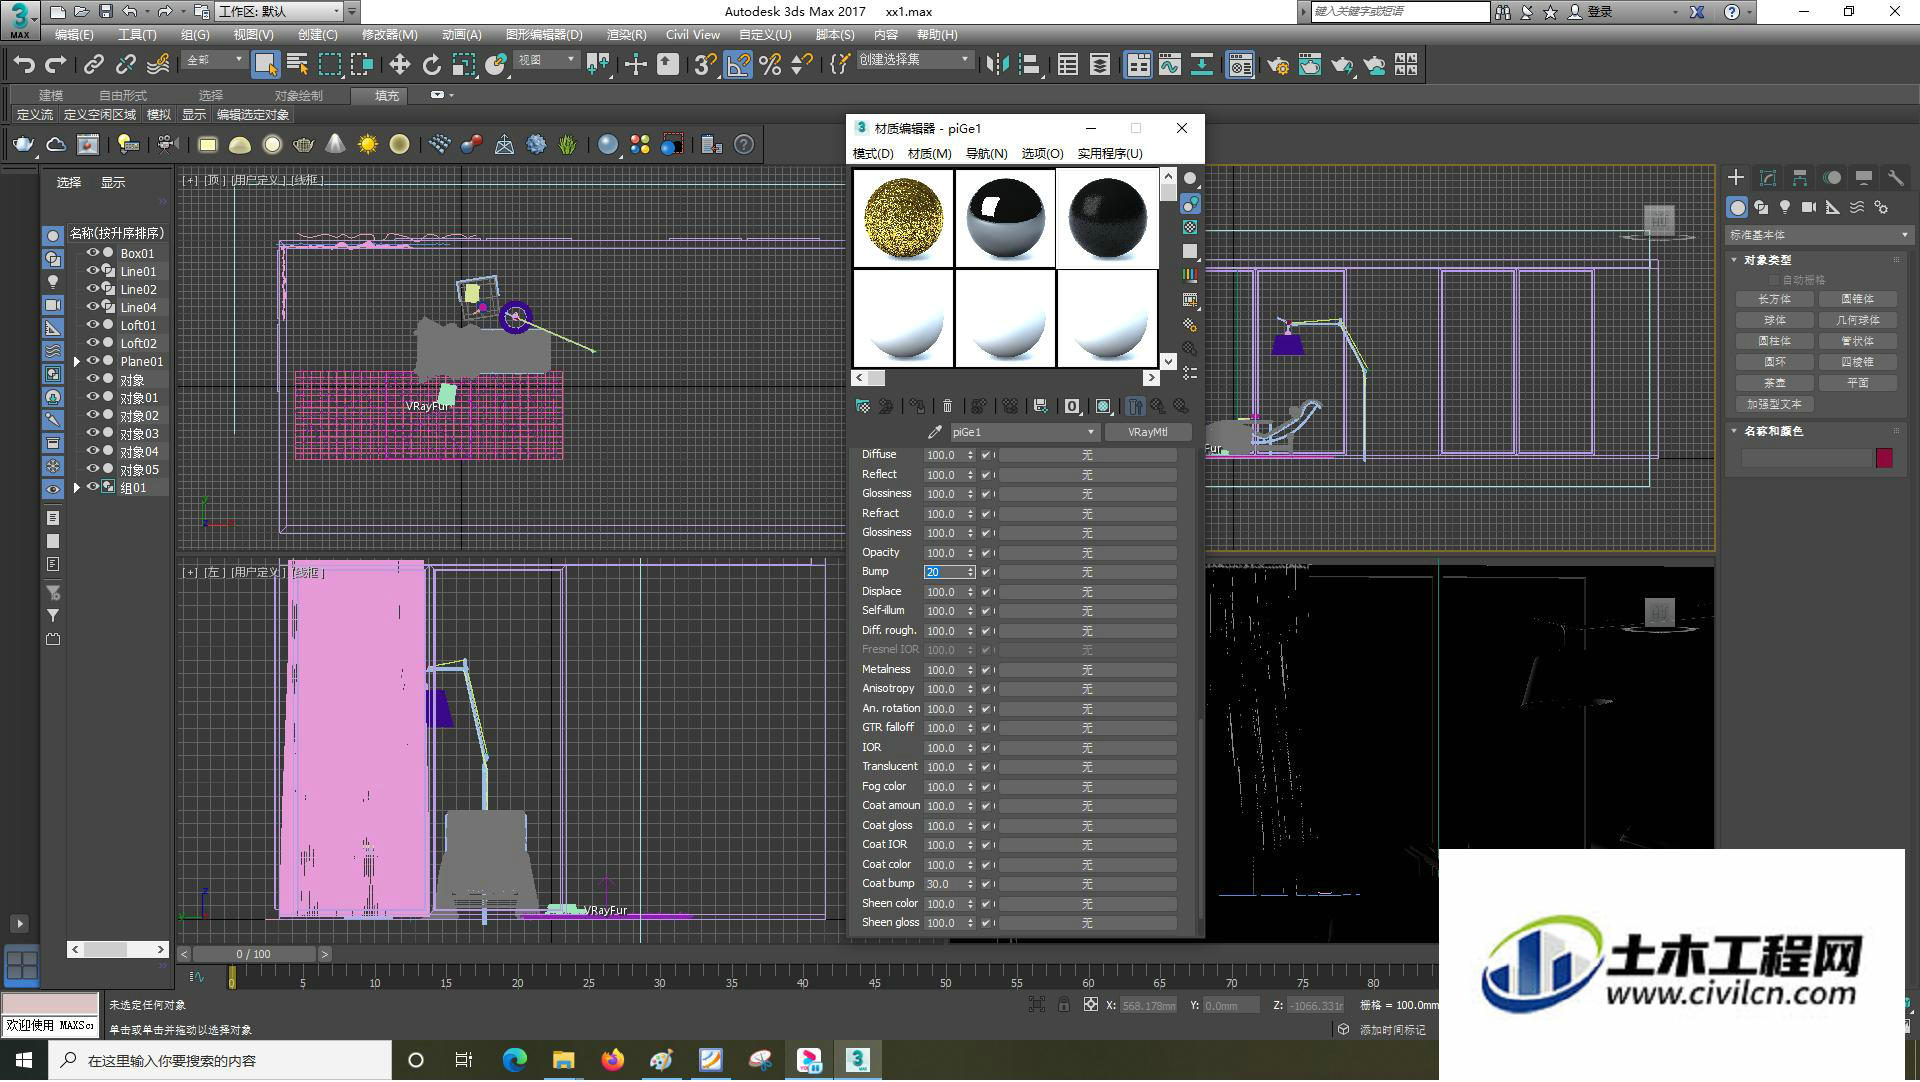Click Show Shaded Material in Viewport icon

pos(1102,406)
